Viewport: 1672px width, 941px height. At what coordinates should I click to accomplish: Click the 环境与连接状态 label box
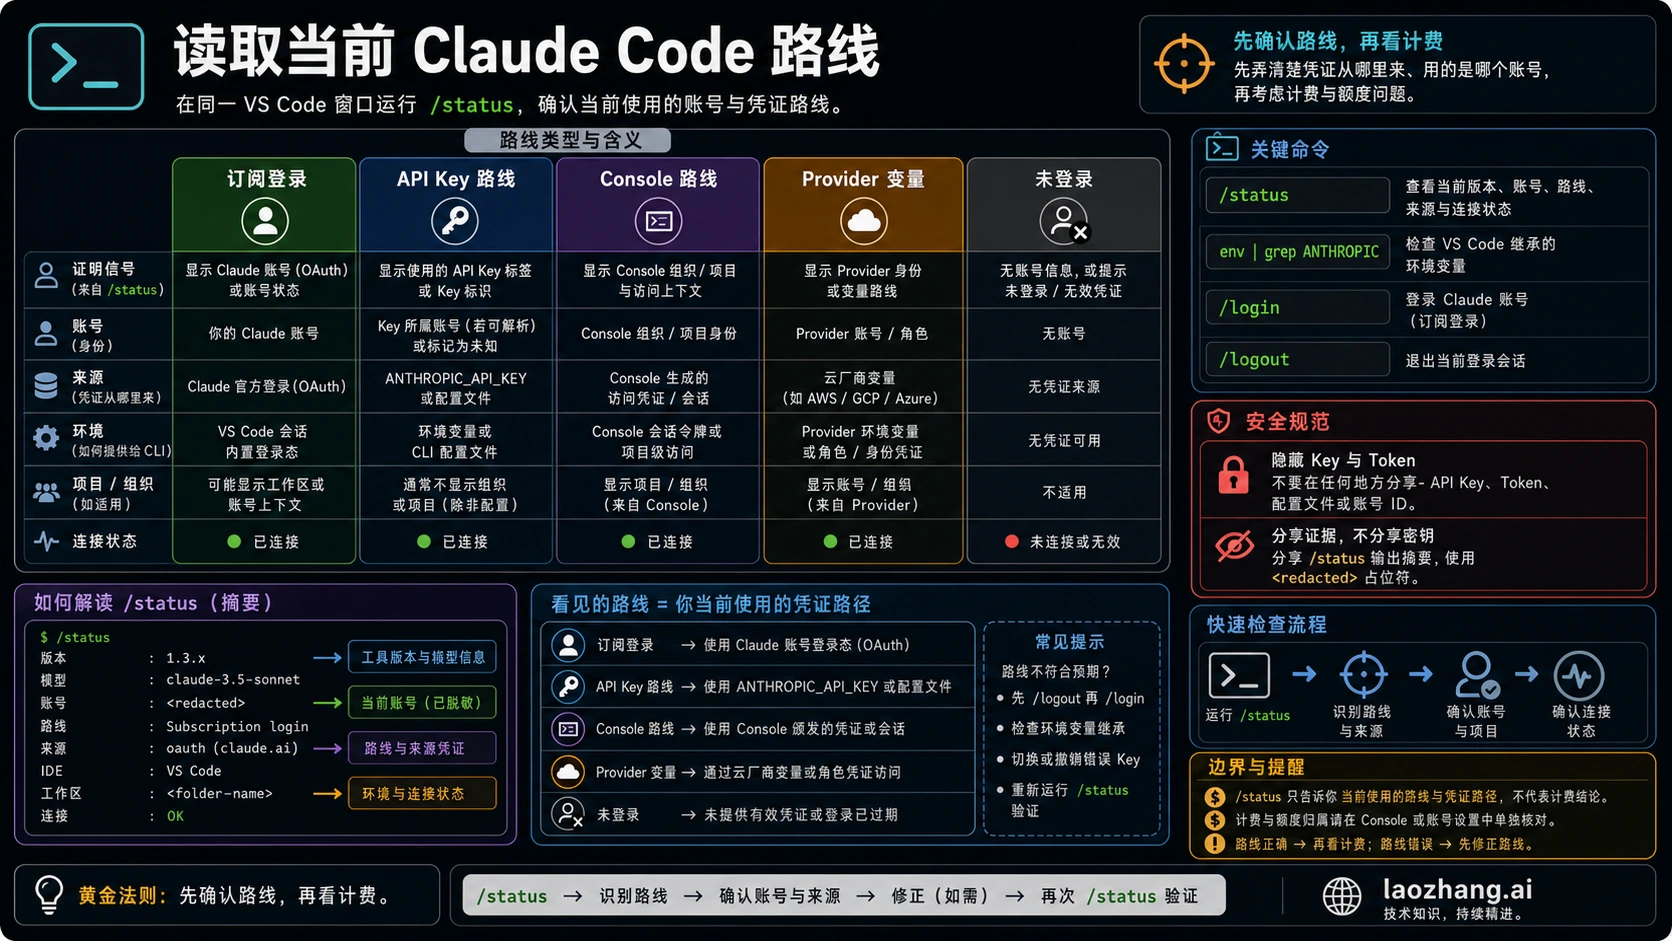coord(422,793)
